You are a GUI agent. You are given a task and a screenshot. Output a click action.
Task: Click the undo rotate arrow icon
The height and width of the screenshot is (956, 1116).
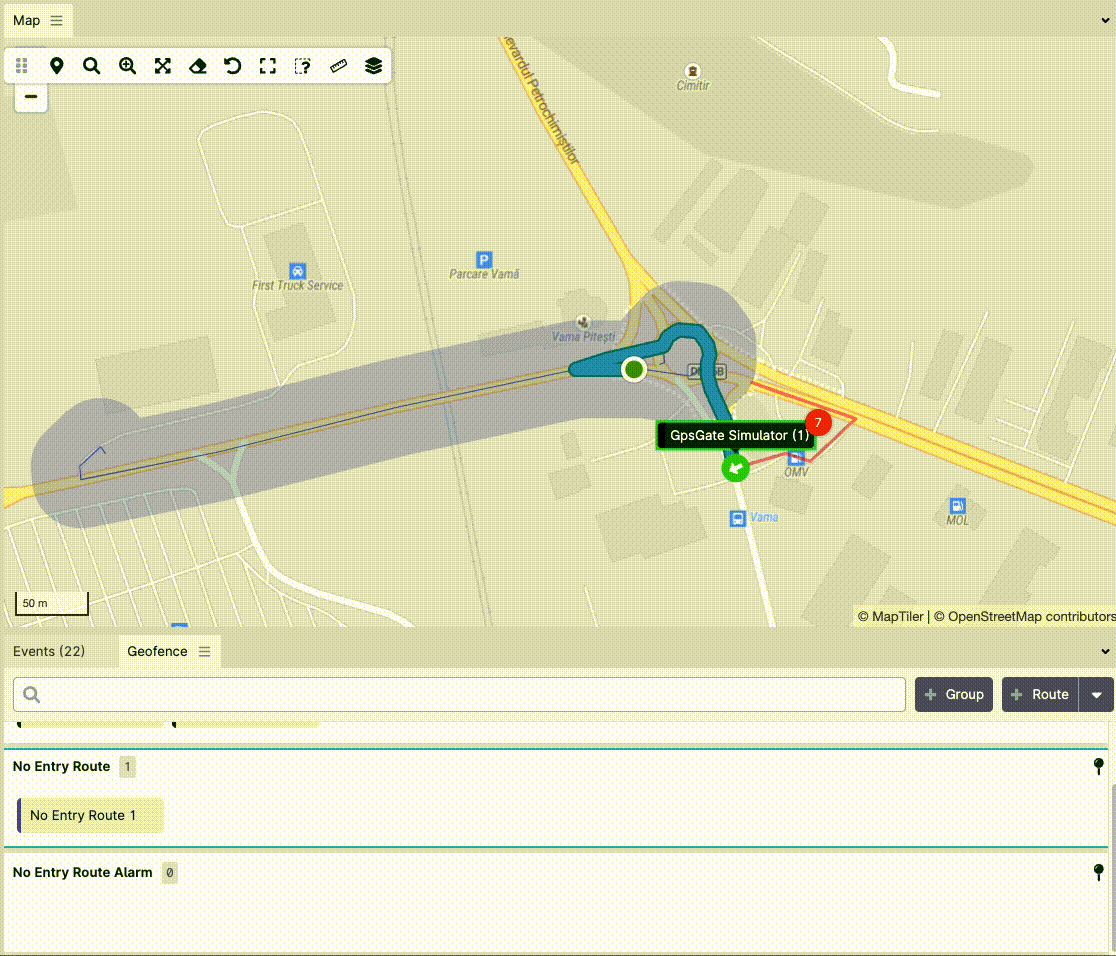(232, 66)
